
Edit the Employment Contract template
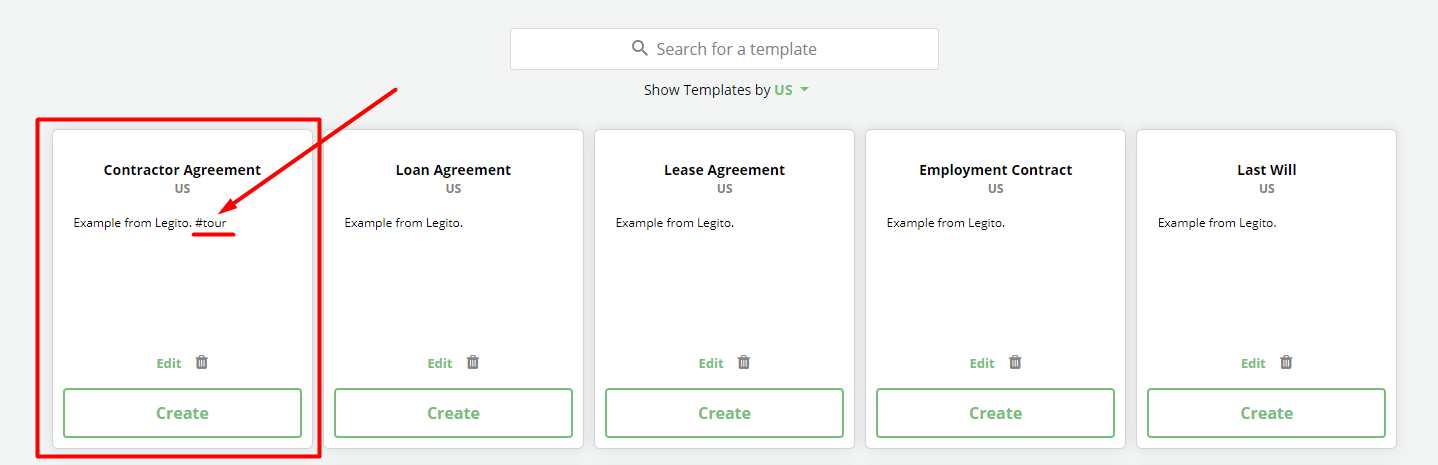(x=982, y=364)
